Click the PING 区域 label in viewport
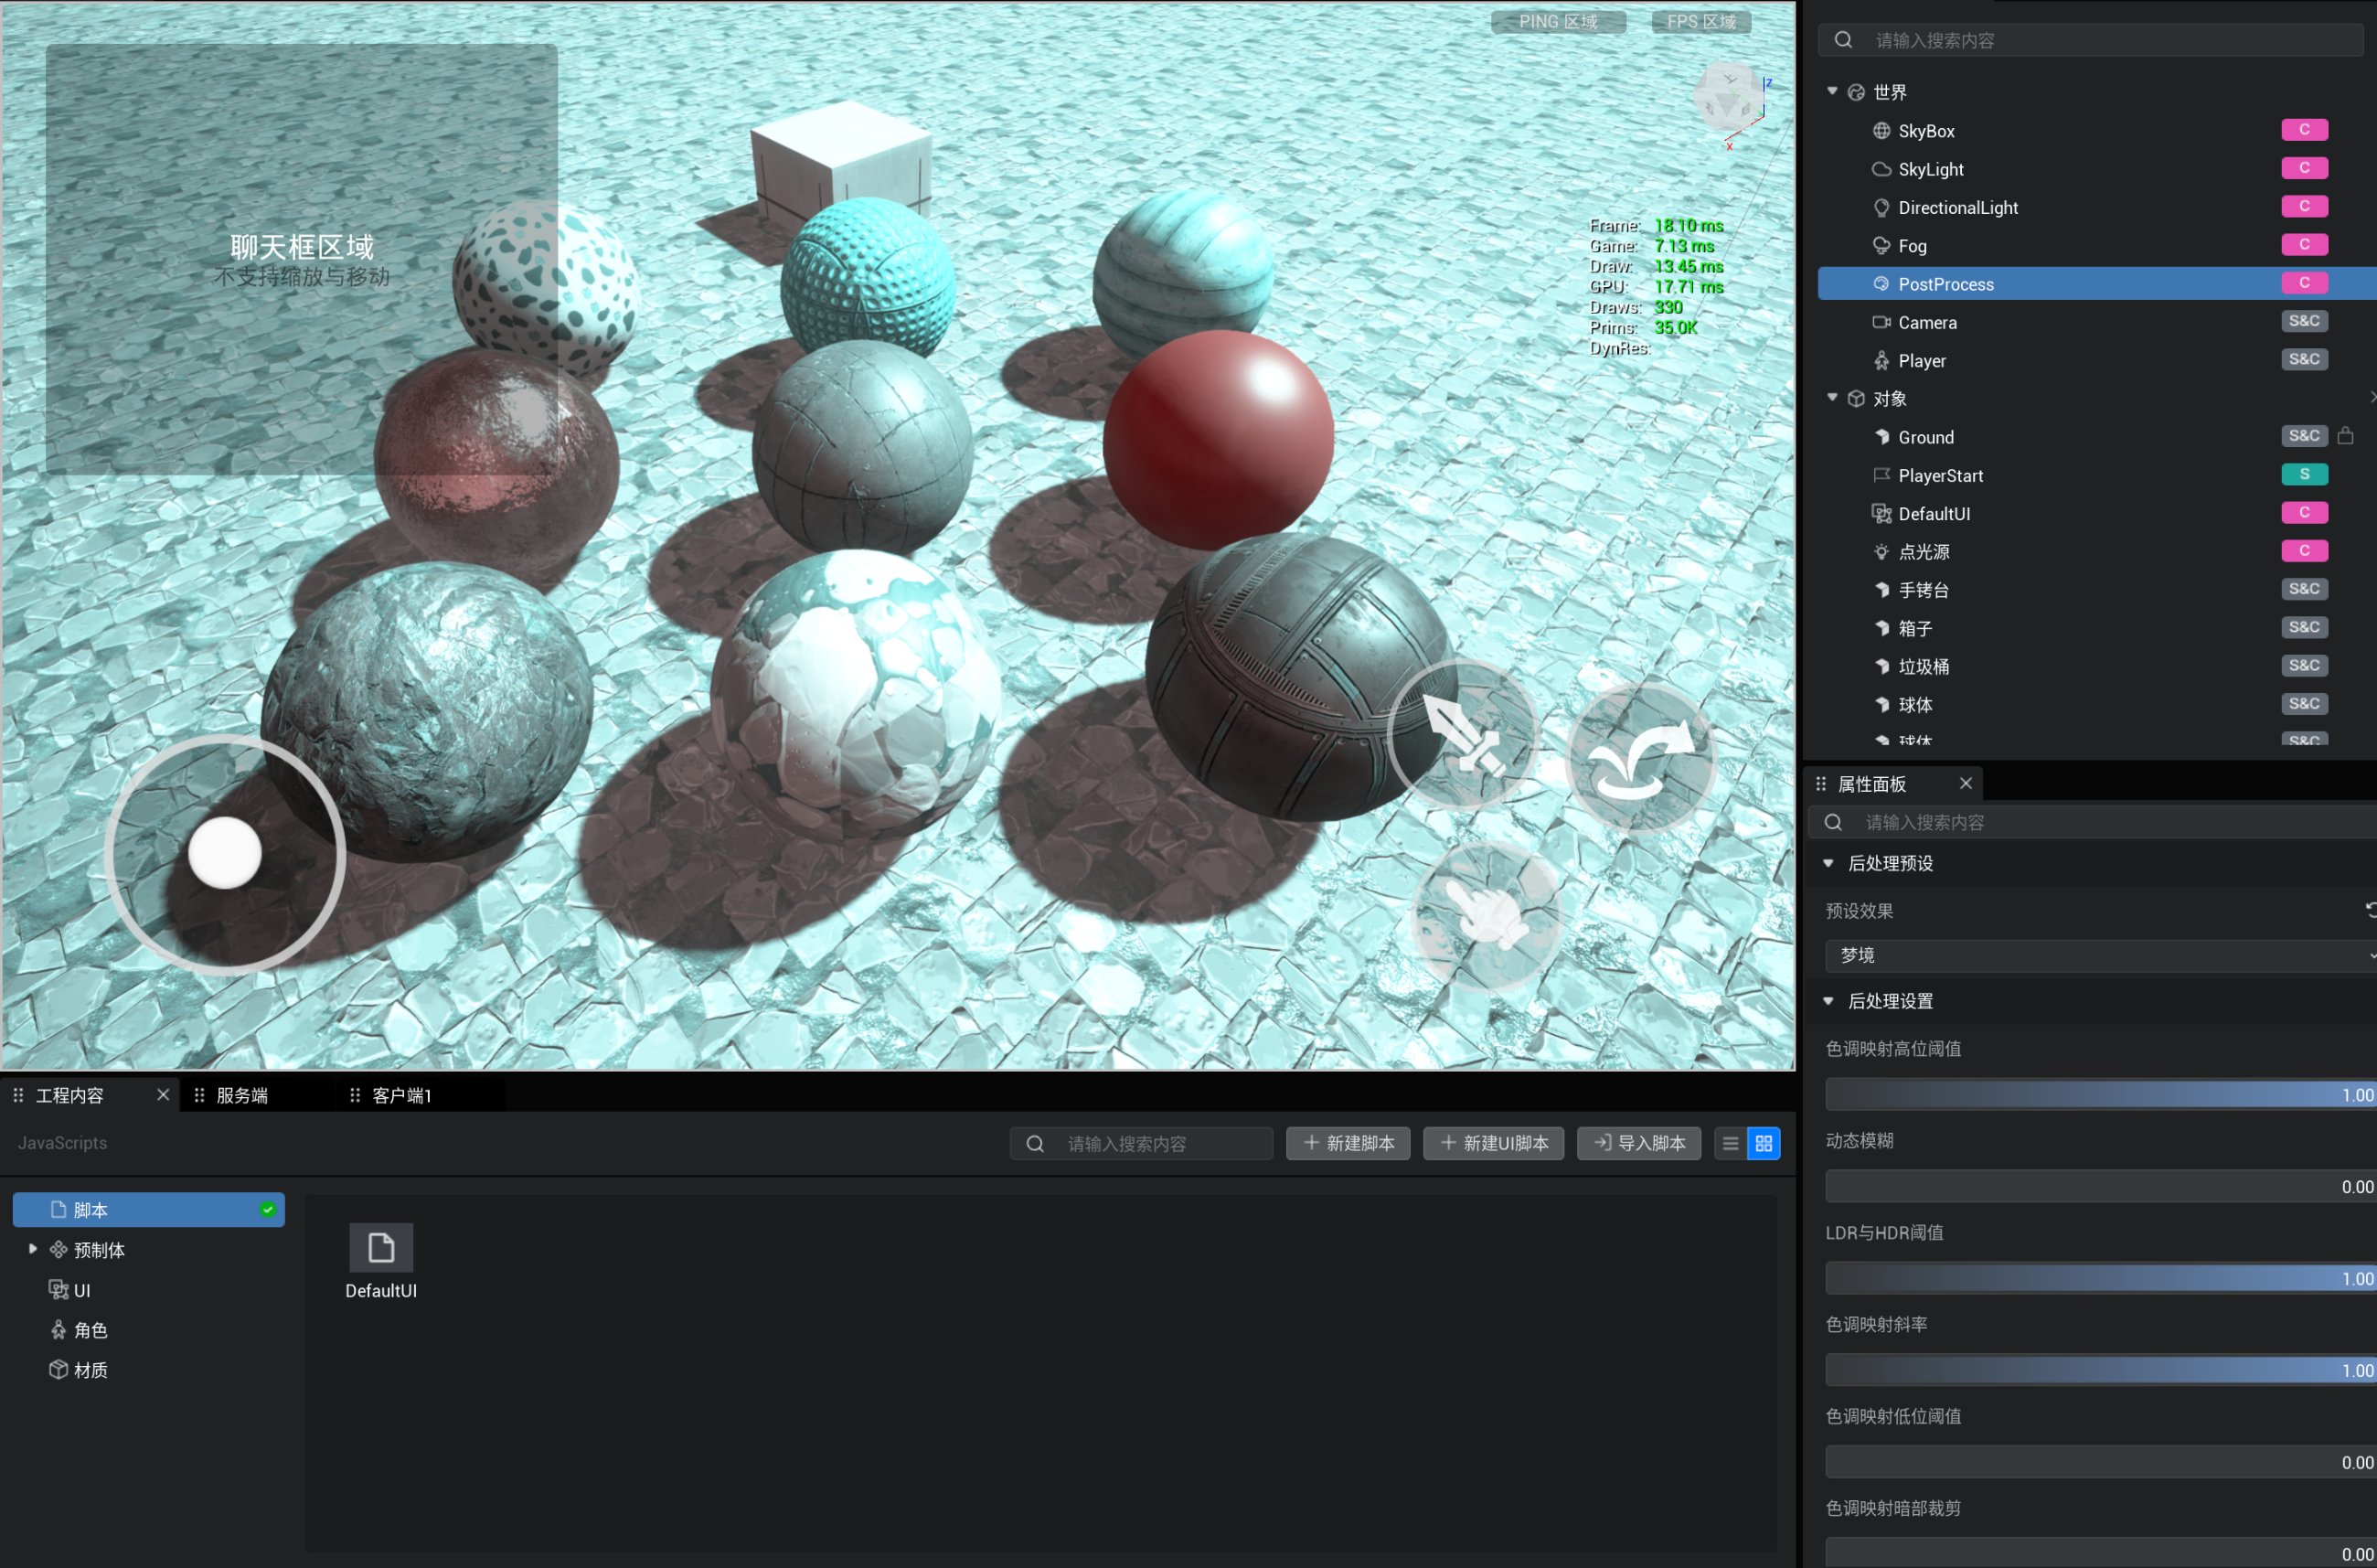2377x1568 pixels. [1558, 21]
